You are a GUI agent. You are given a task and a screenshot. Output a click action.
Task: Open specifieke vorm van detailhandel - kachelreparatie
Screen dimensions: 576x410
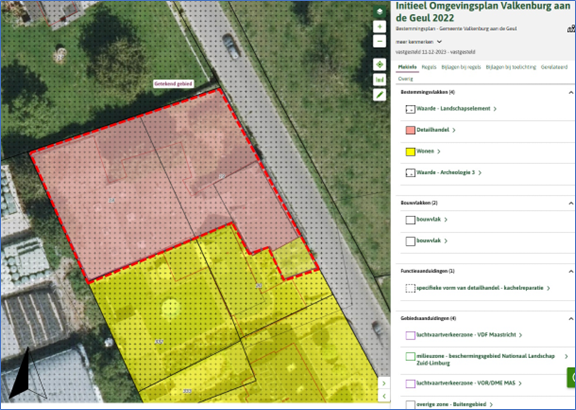(480, 288)
